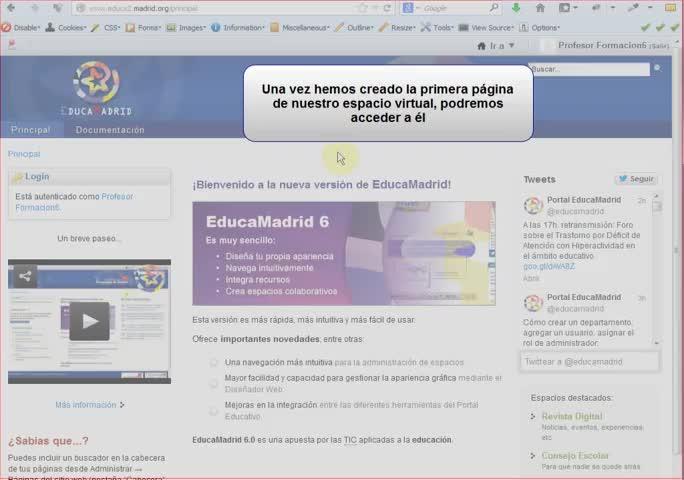Open the Miscellaneous dropdown menu
This screenshot has width=684, height=480.
tap(300, 27)
